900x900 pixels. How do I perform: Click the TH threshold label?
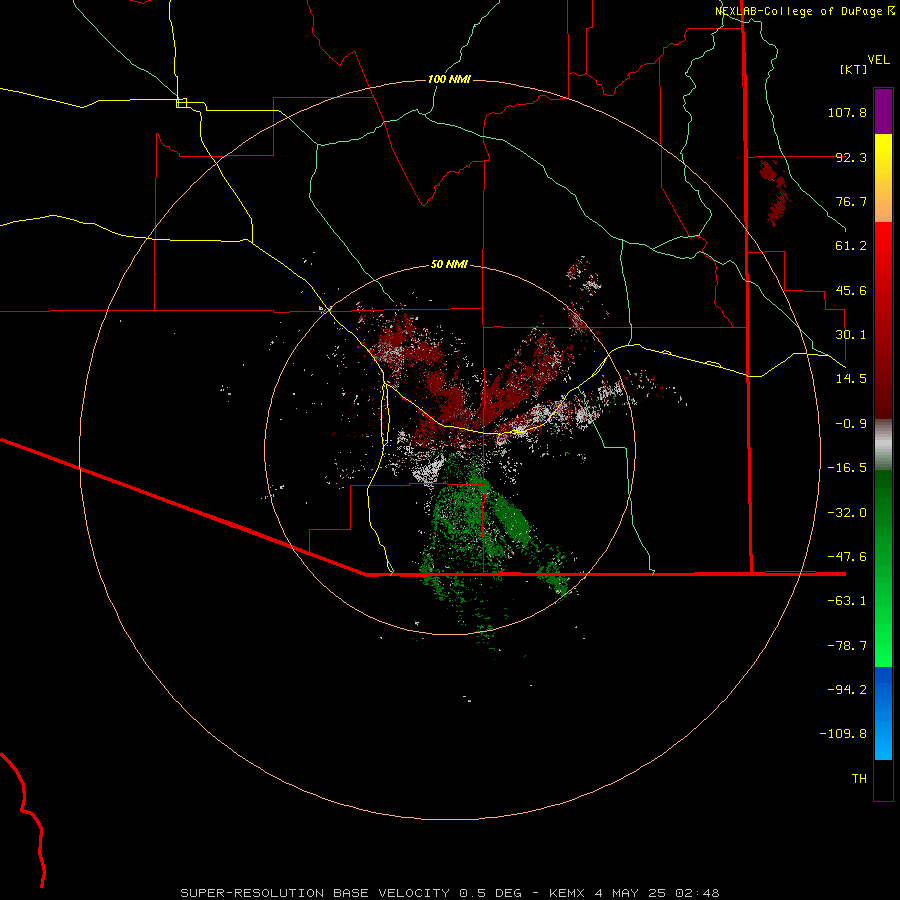tap(859, 779)
